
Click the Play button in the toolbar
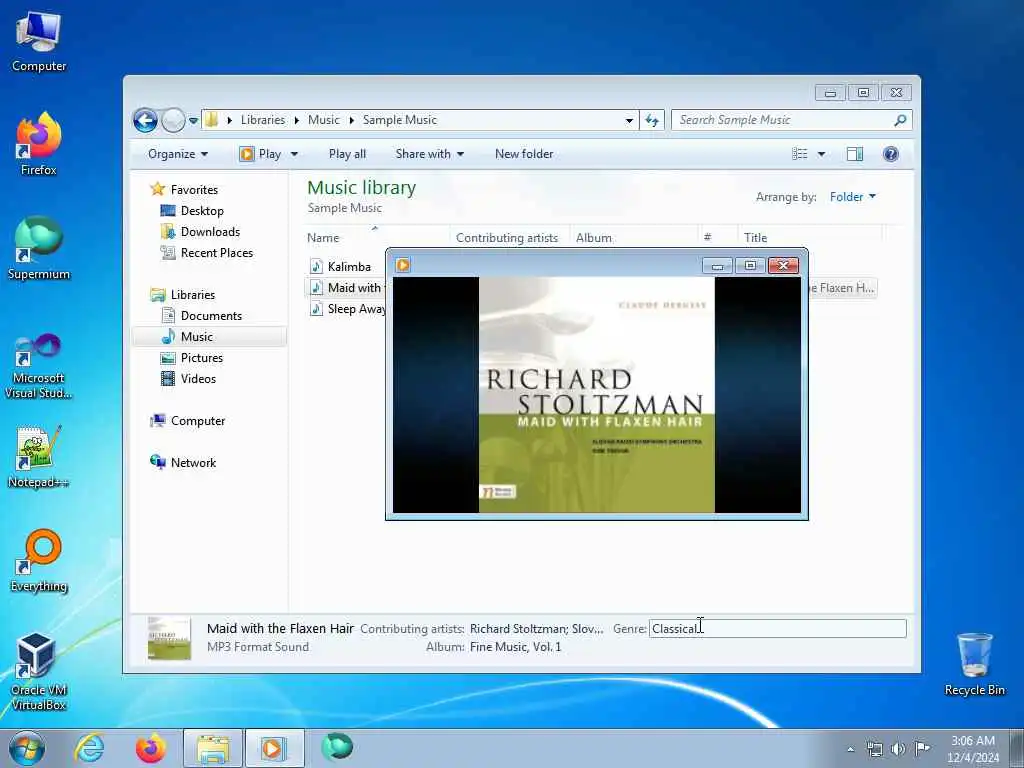[261, 154]
